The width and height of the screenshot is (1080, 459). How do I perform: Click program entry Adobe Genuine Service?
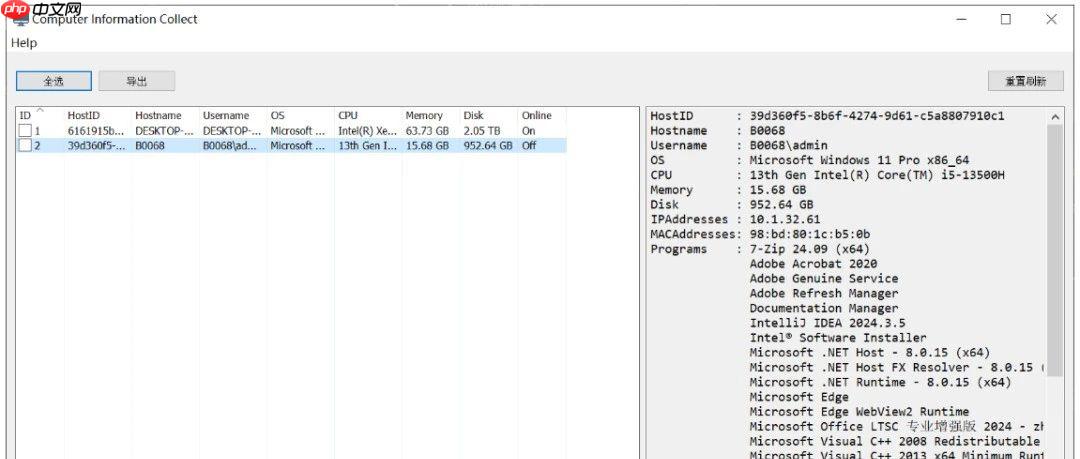[824, 278]
